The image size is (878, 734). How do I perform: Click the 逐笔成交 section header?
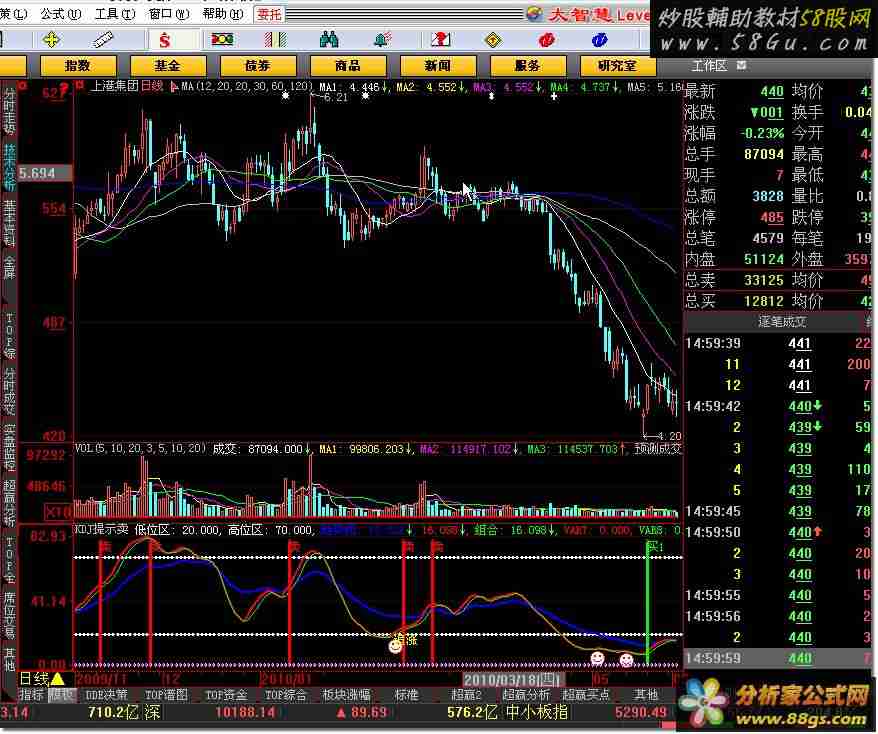point(782,321)
